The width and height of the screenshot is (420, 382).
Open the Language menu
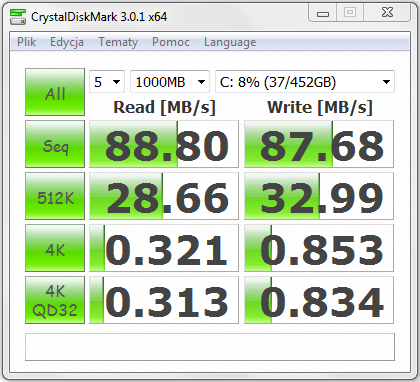coord(230,42)
